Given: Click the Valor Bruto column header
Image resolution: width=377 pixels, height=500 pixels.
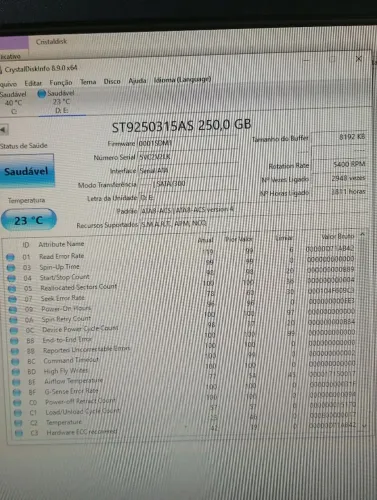Looking at the screenshot, I should (x=338, y=236).
